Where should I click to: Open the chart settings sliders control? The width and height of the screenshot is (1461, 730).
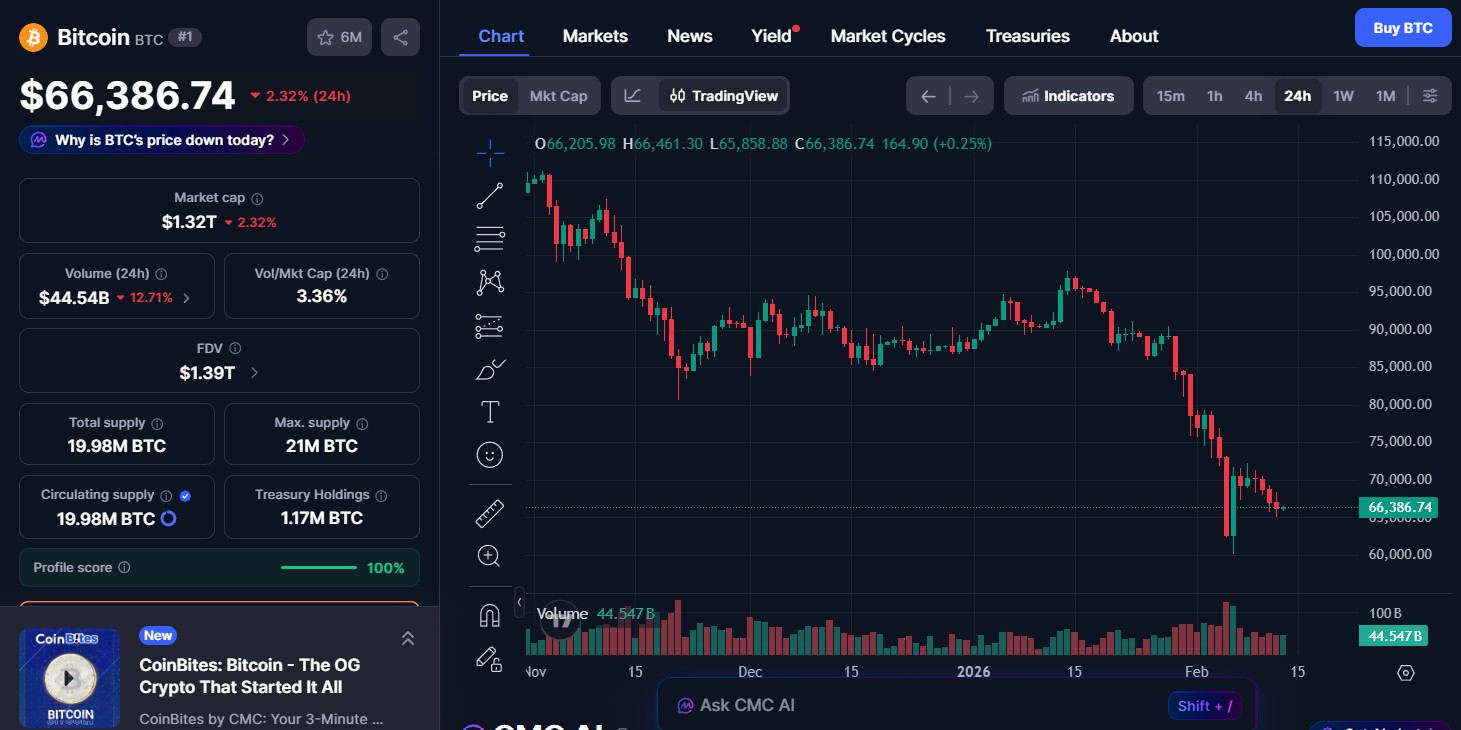(1430, 95)
